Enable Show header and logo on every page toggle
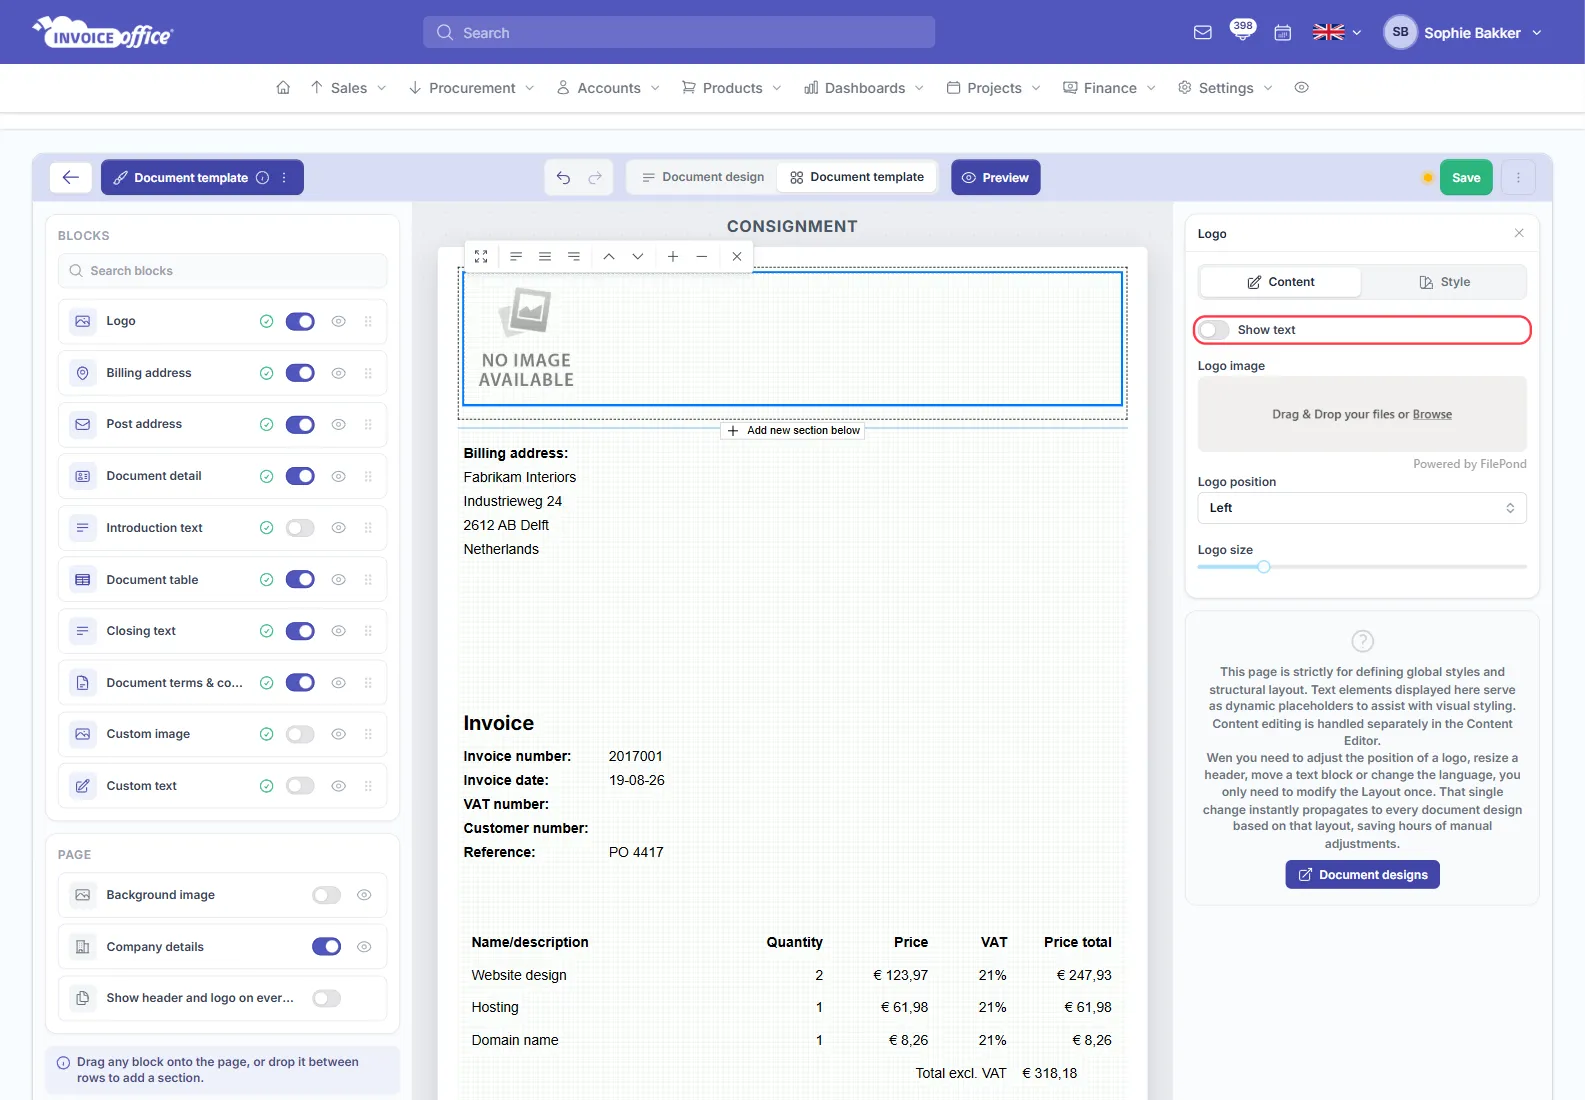Viewport: 1585px width, 1100px height. pos(327,998)
